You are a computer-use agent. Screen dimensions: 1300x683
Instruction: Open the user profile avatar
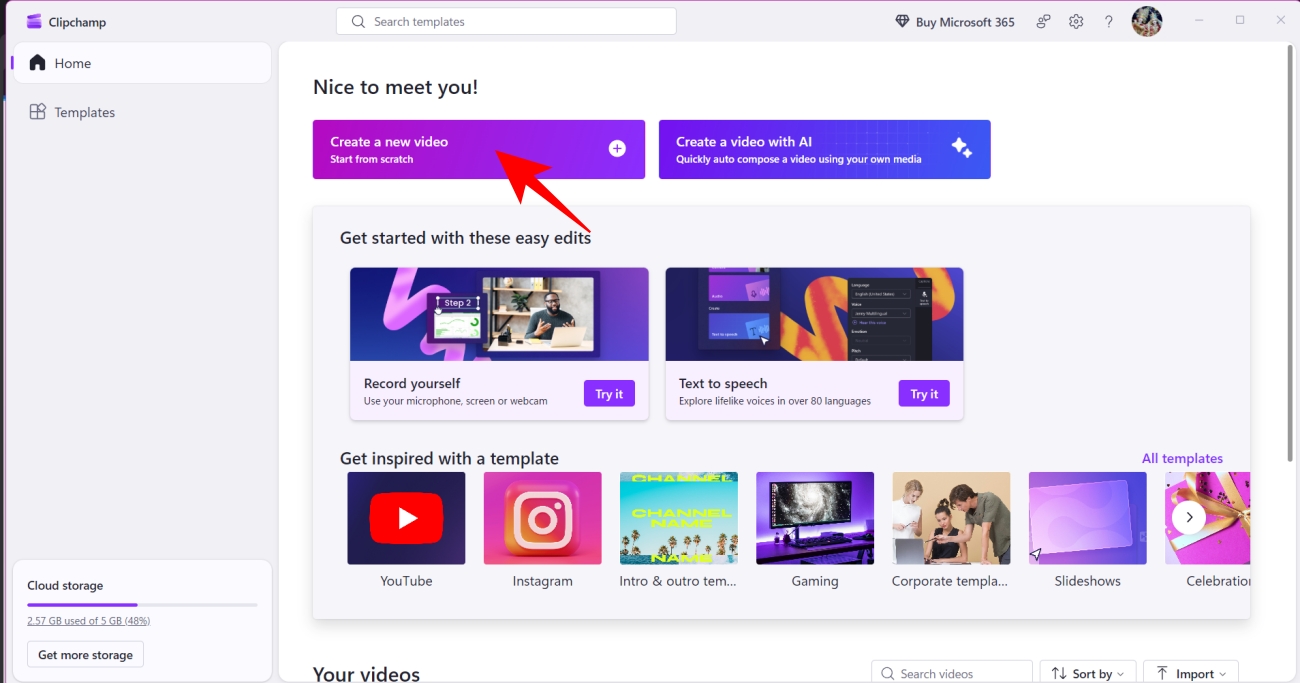pos(1147,21)
